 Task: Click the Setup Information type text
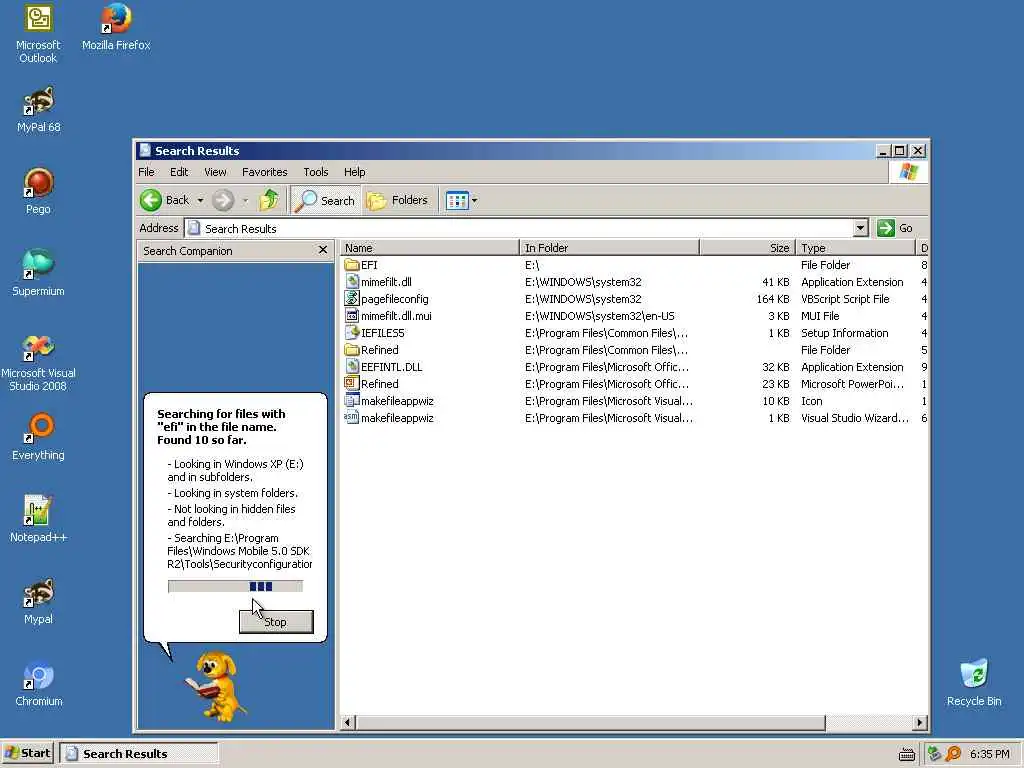(x=844, y=333)
